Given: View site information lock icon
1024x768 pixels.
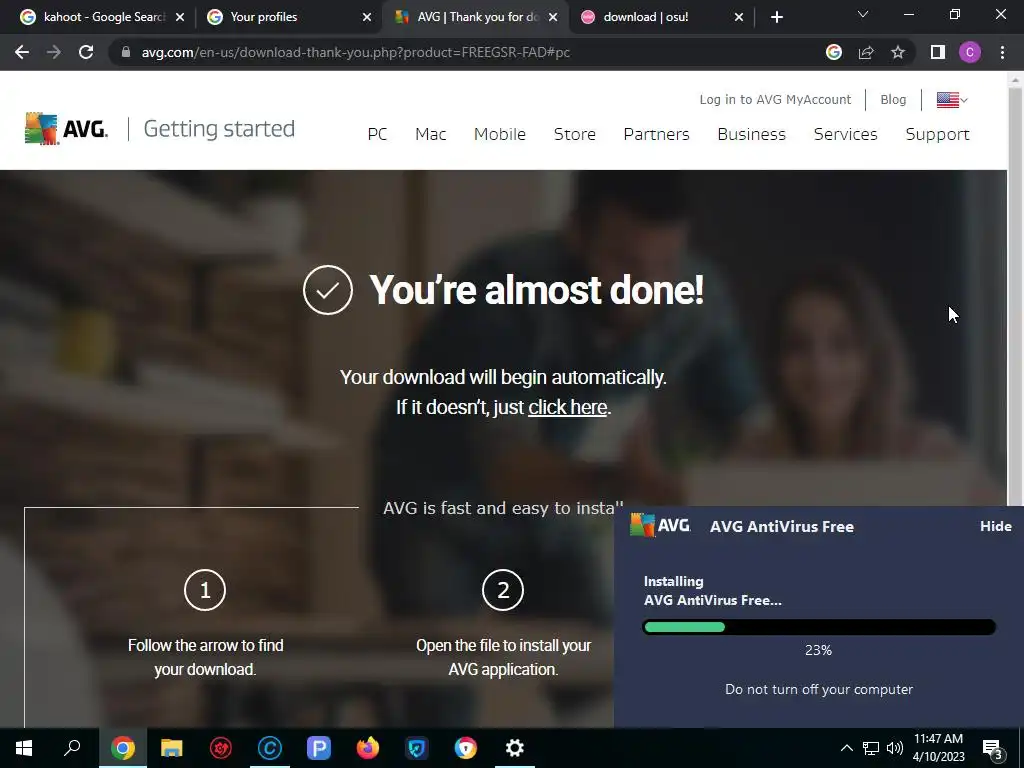Looking at the screenshot, I should coord(126,52).
